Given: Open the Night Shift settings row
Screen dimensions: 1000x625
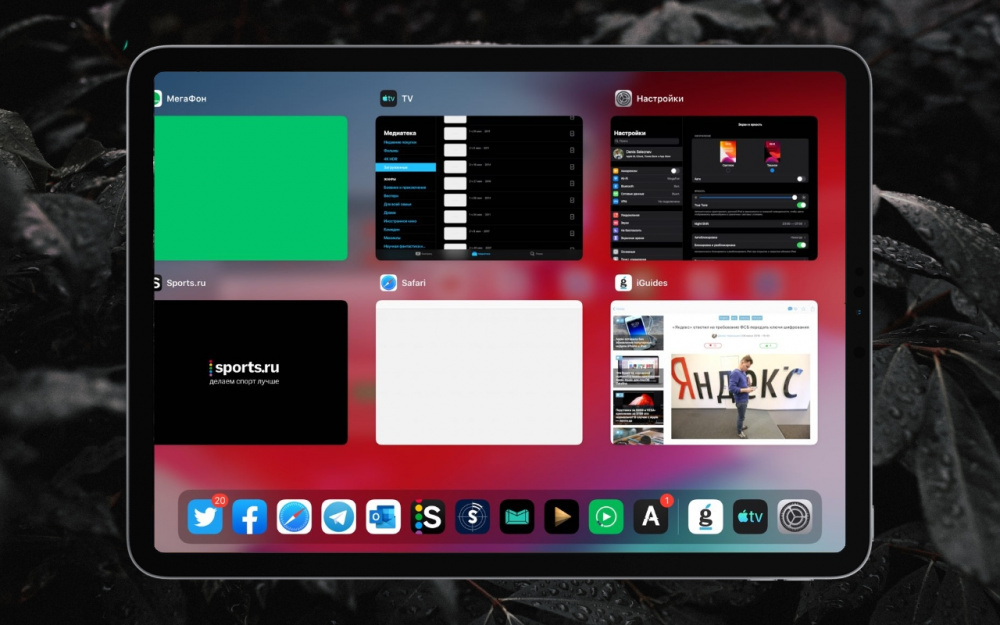Looking at the screenshot, I should [x=750, y=224].
